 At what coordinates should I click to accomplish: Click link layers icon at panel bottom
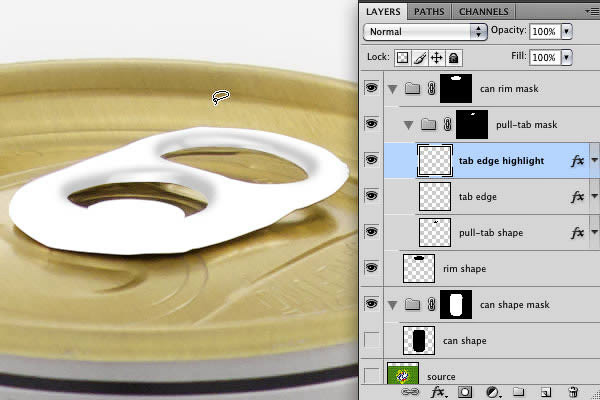coord(411,392)
